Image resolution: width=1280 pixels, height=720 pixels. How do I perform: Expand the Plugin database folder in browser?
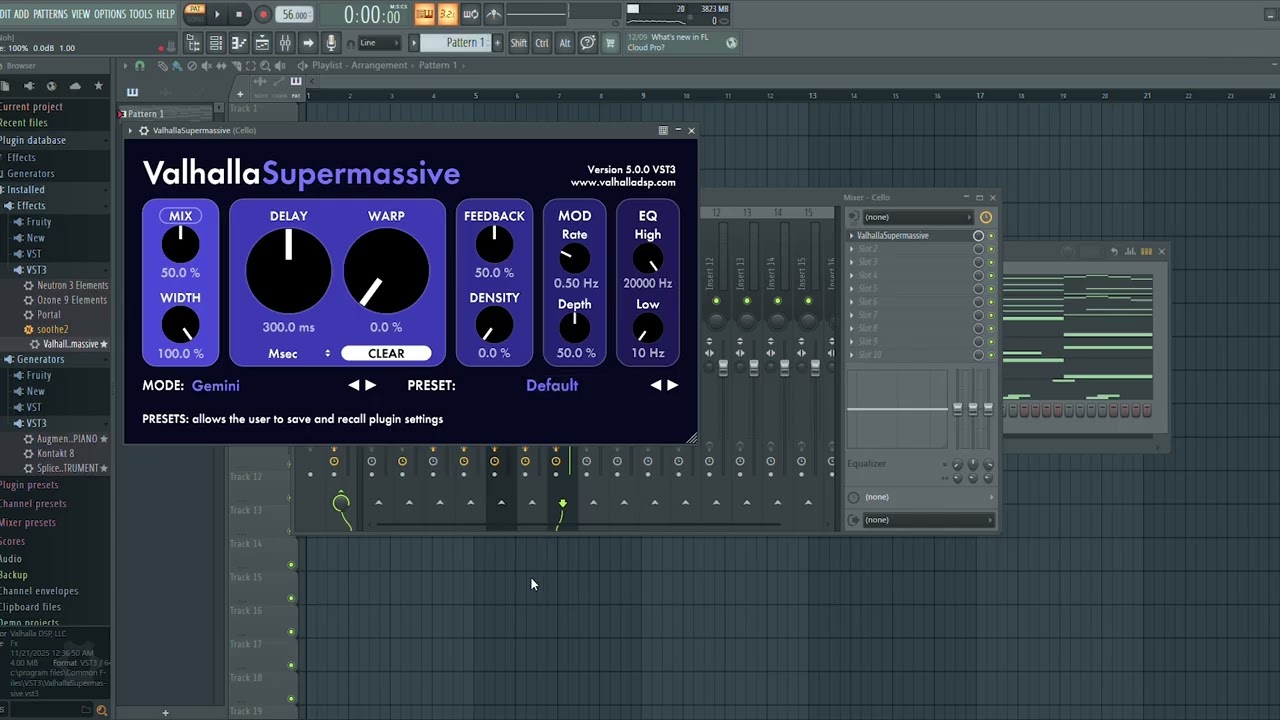[x=33, y=140]
